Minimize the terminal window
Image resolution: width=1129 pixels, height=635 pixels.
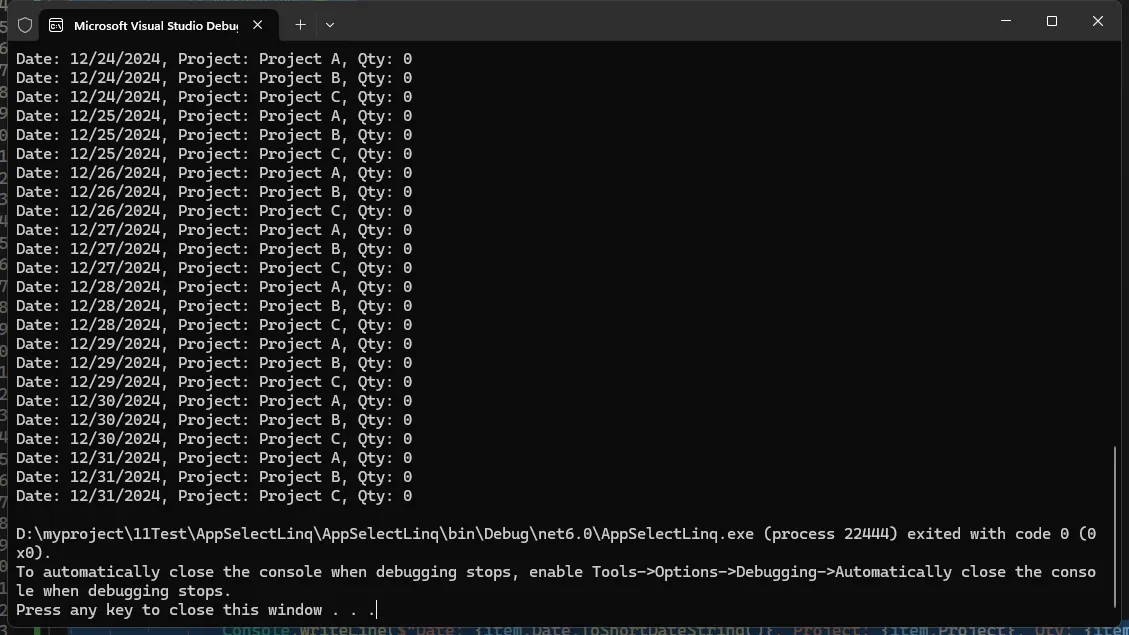[1006, 21]
